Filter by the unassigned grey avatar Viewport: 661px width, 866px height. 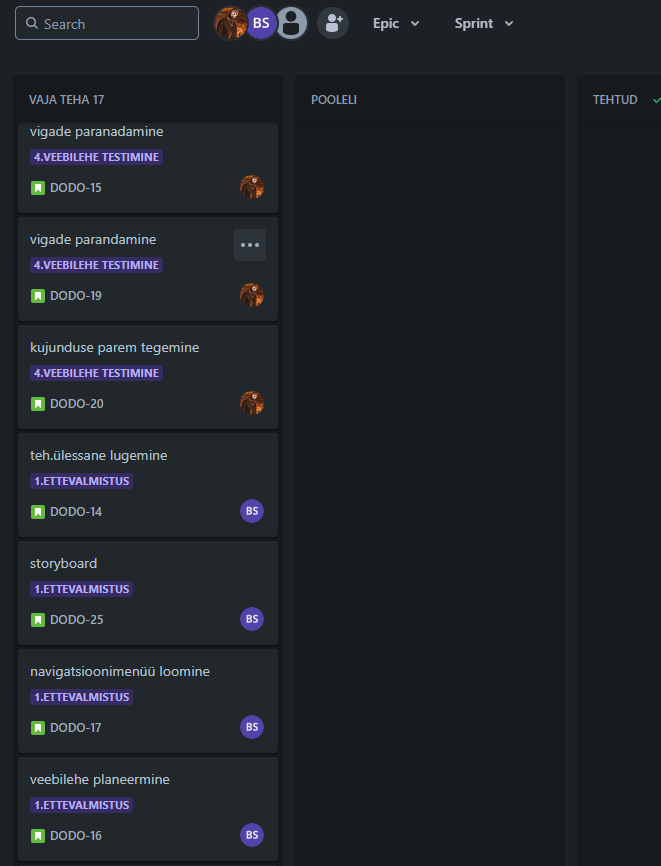[291, 23]
